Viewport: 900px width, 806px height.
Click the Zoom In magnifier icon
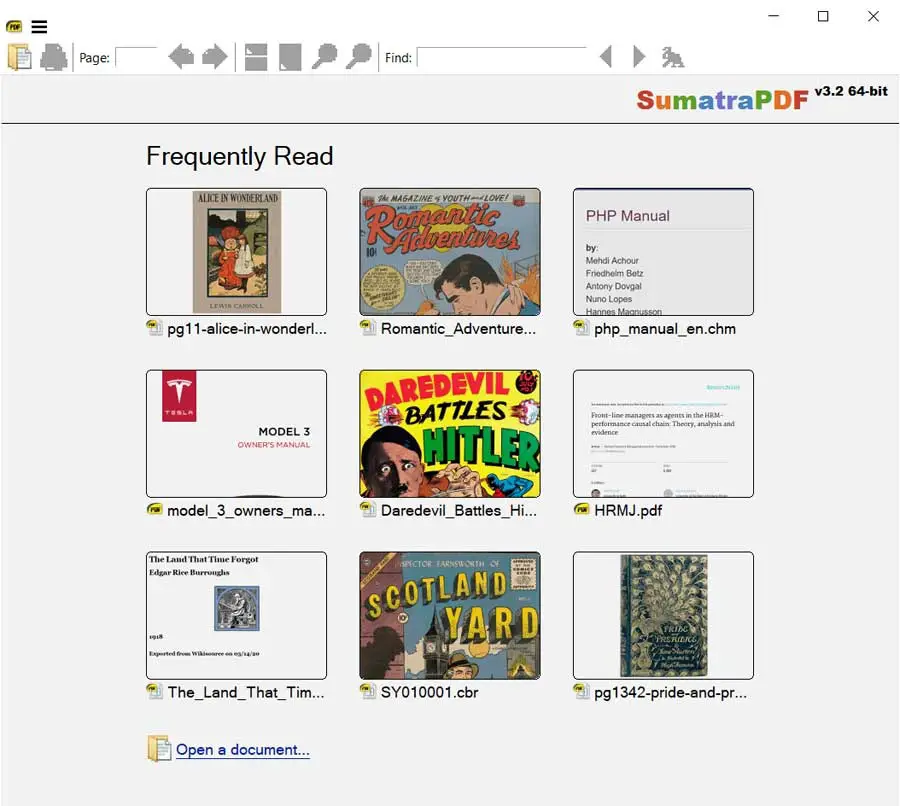tap(358, 57)
